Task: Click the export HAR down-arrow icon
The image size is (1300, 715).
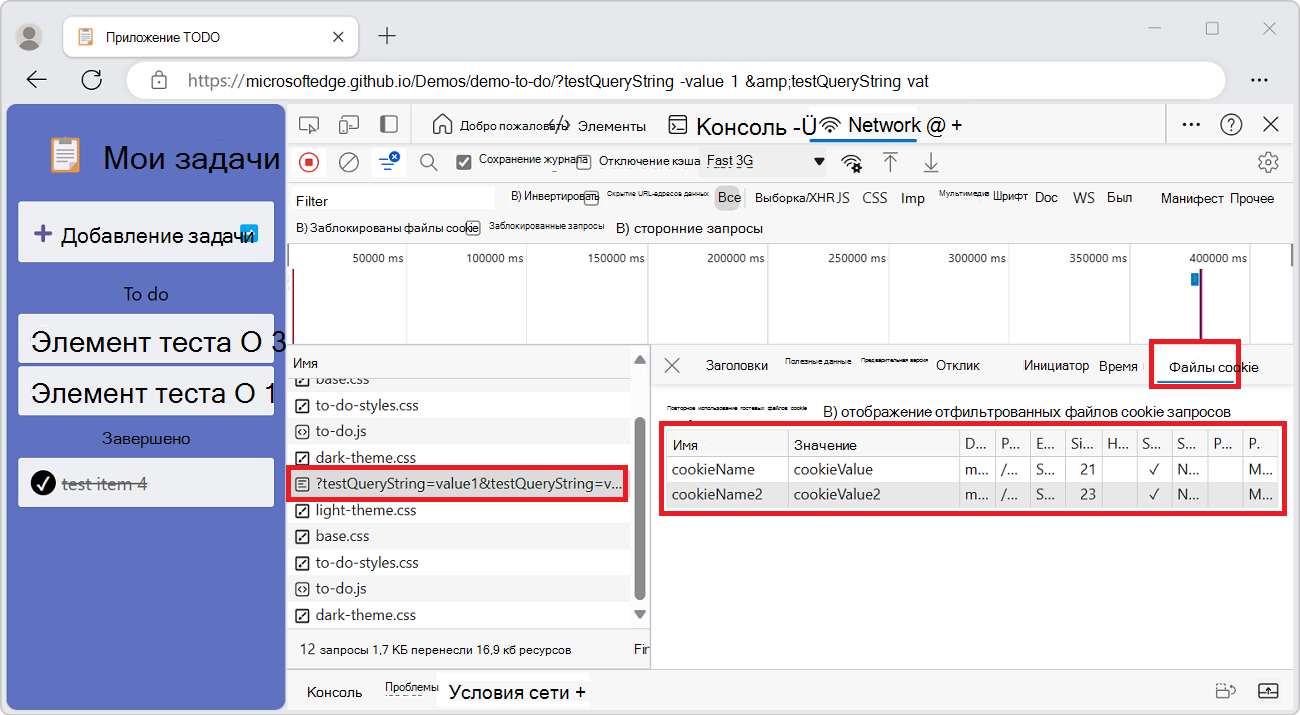Action: point(931,162)
